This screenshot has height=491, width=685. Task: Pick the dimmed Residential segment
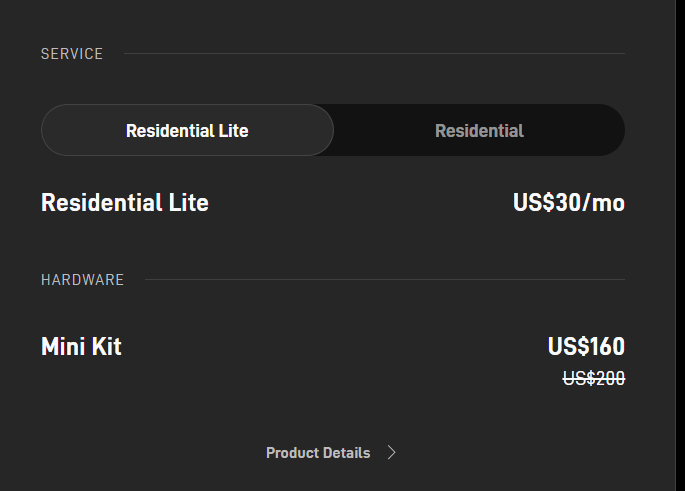pyautogui.click(x=479, y=131)
